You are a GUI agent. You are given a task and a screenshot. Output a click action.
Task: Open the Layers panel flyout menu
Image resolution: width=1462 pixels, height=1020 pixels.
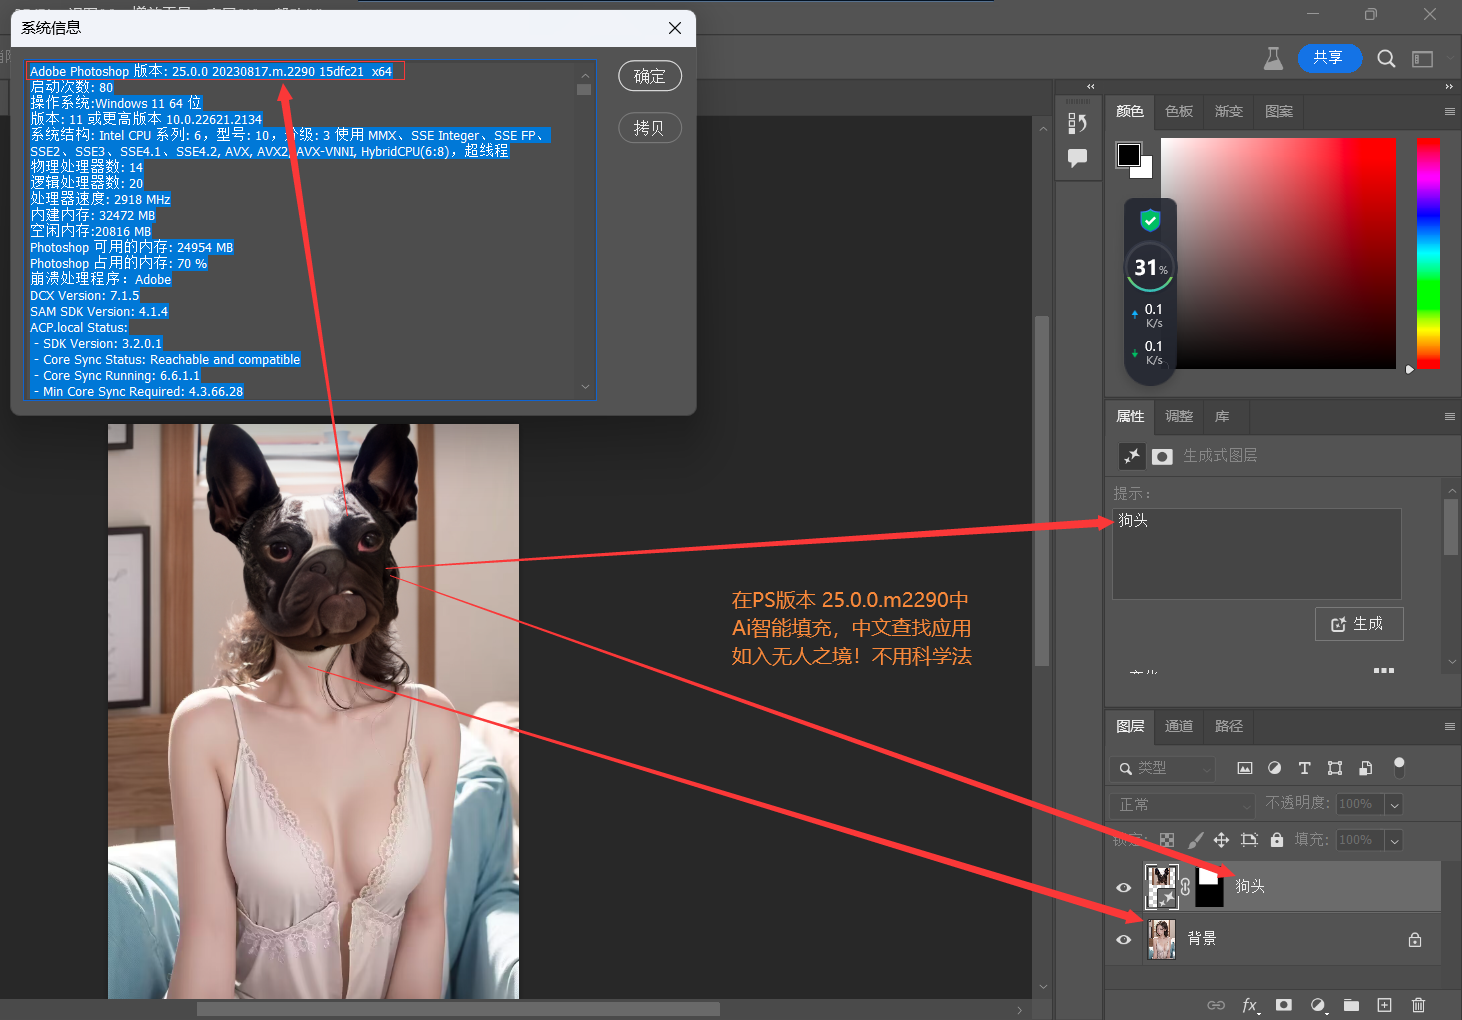(x=1450, y=727)
